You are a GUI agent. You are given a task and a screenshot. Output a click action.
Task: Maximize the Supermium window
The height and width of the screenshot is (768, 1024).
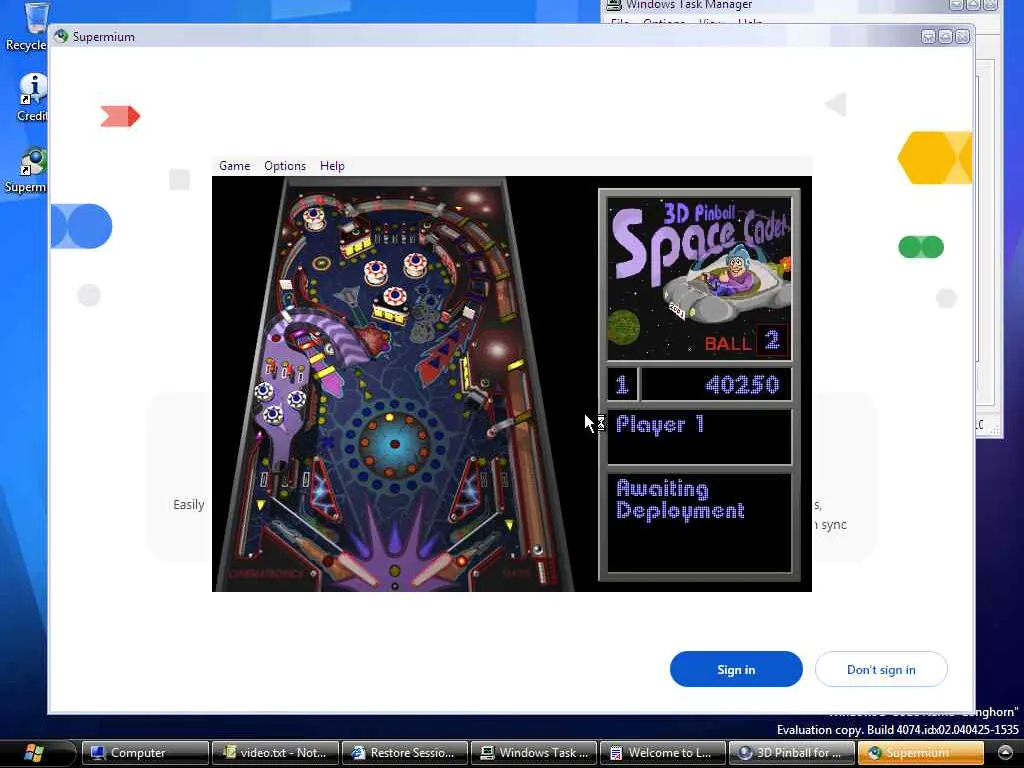tap(945, 37)
